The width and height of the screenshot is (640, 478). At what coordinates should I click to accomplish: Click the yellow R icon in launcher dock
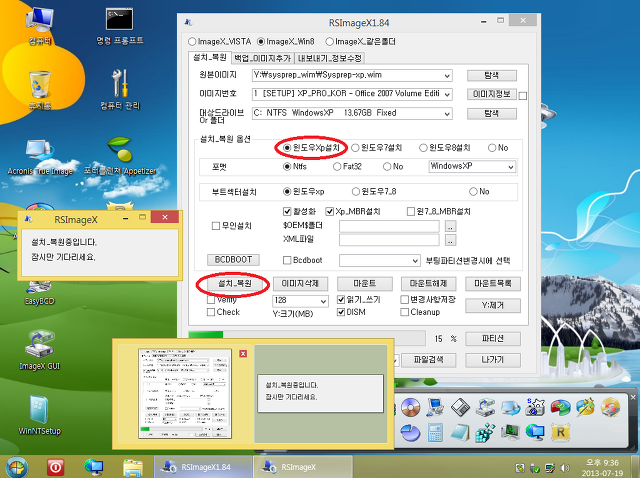560,432
